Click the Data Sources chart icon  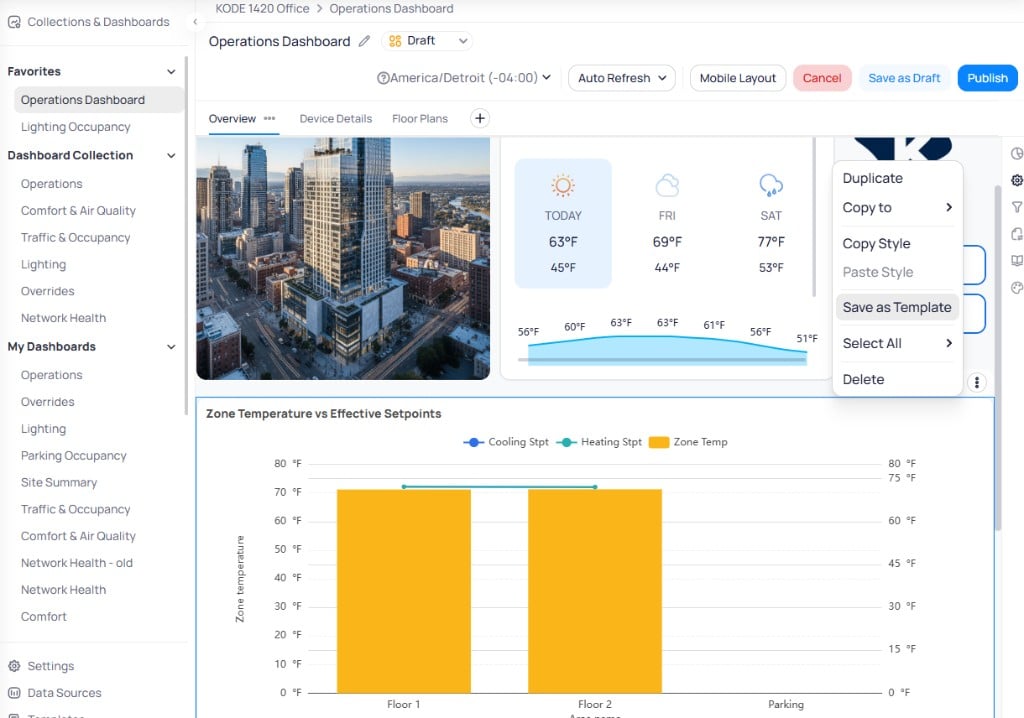(x=14, y=693)
